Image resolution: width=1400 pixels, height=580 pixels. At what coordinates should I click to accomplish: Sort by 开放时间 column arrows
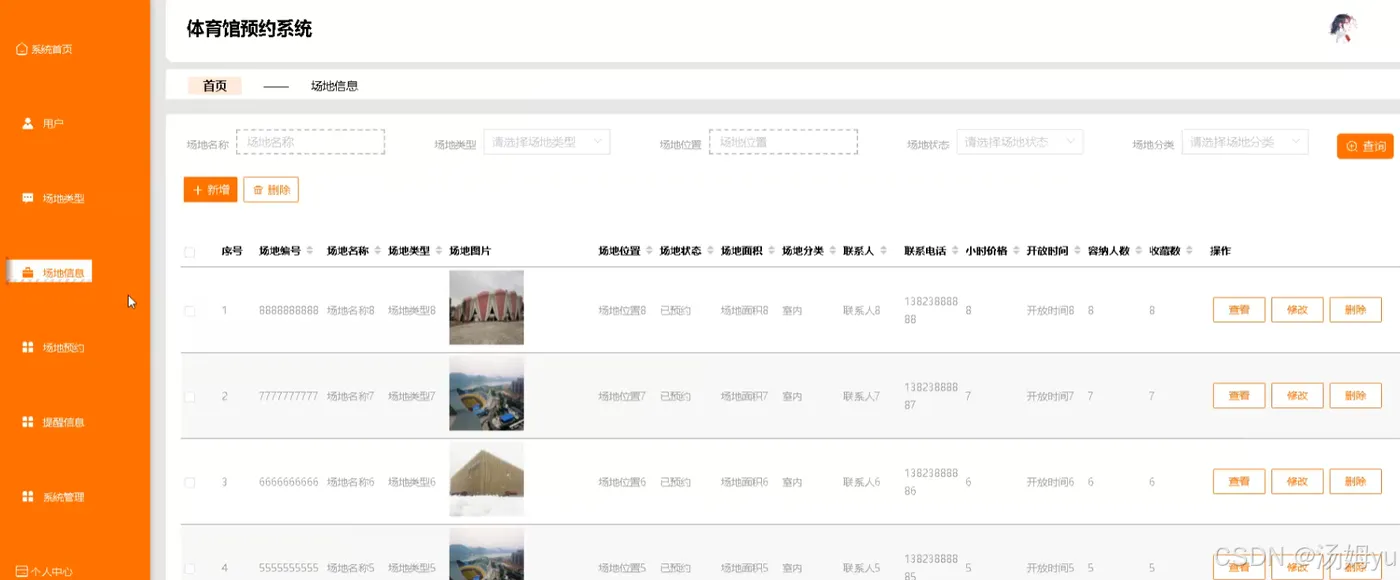click(x=1078, y=251)
